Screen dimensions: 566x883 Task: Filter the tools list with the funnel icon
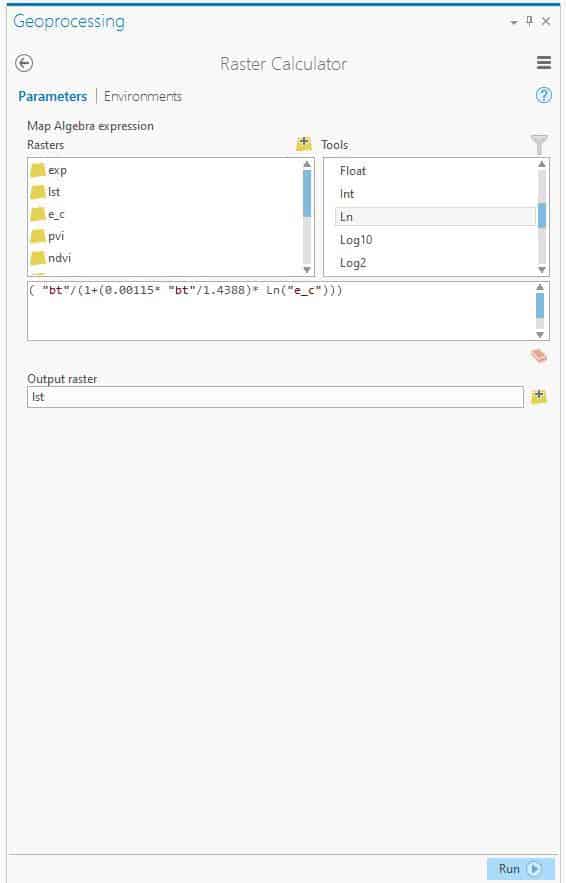(539, 144)
